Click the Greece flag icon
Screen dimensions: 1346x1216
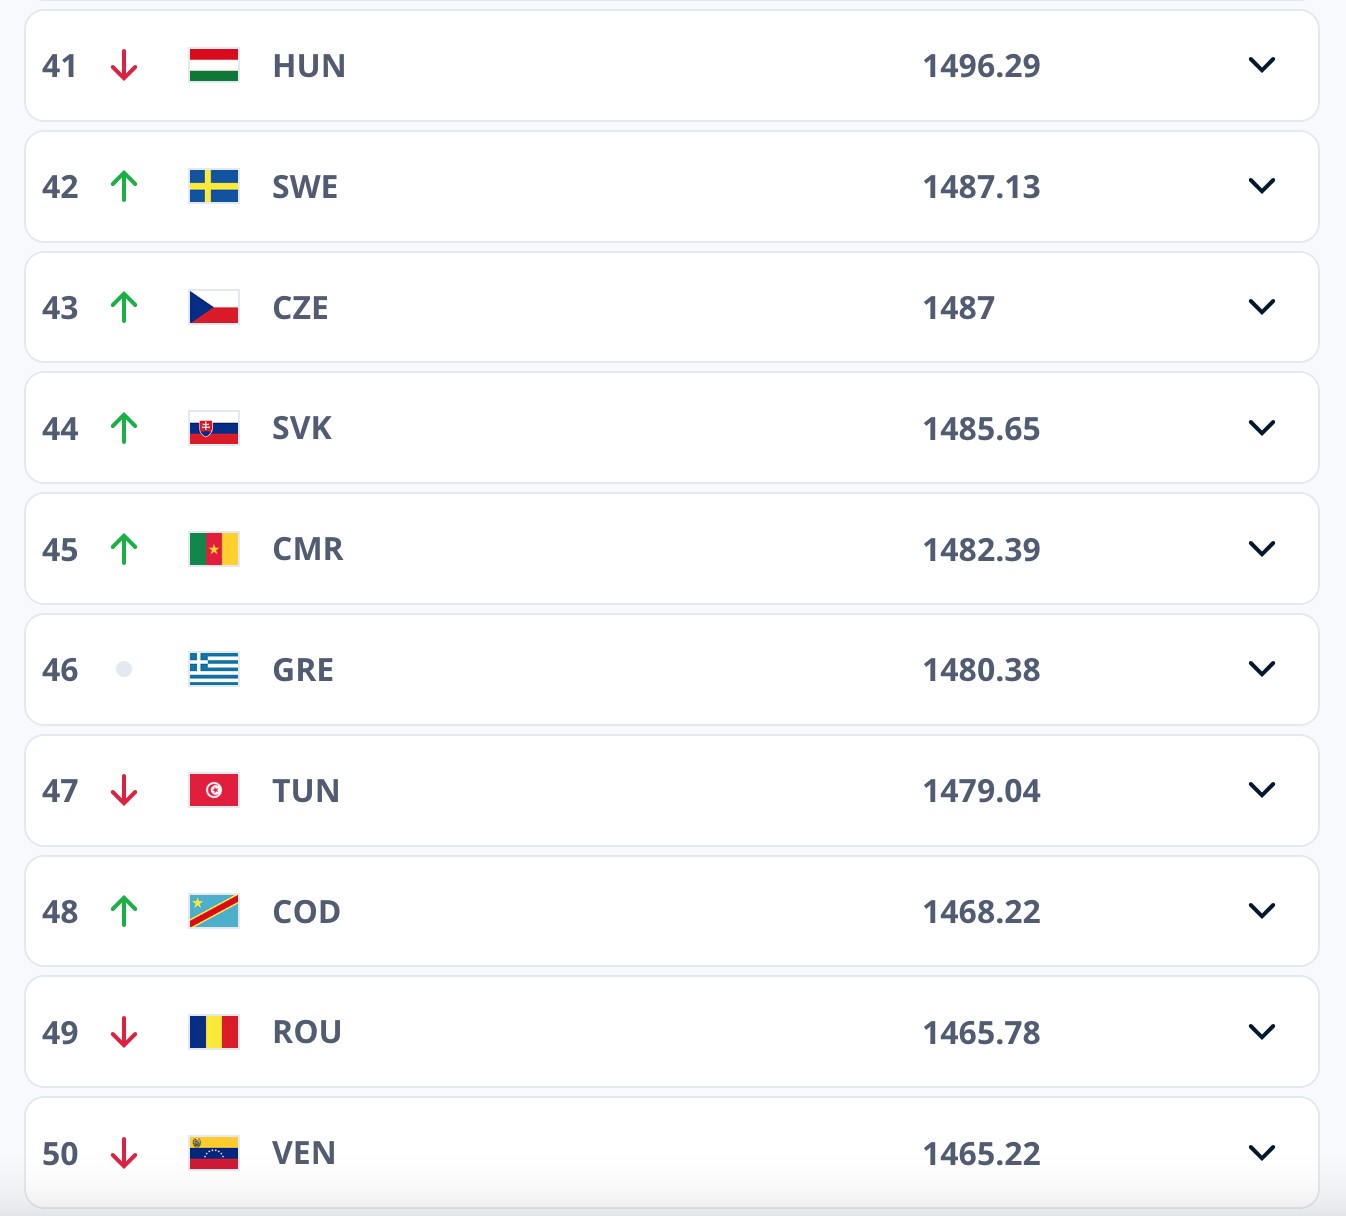214,669
